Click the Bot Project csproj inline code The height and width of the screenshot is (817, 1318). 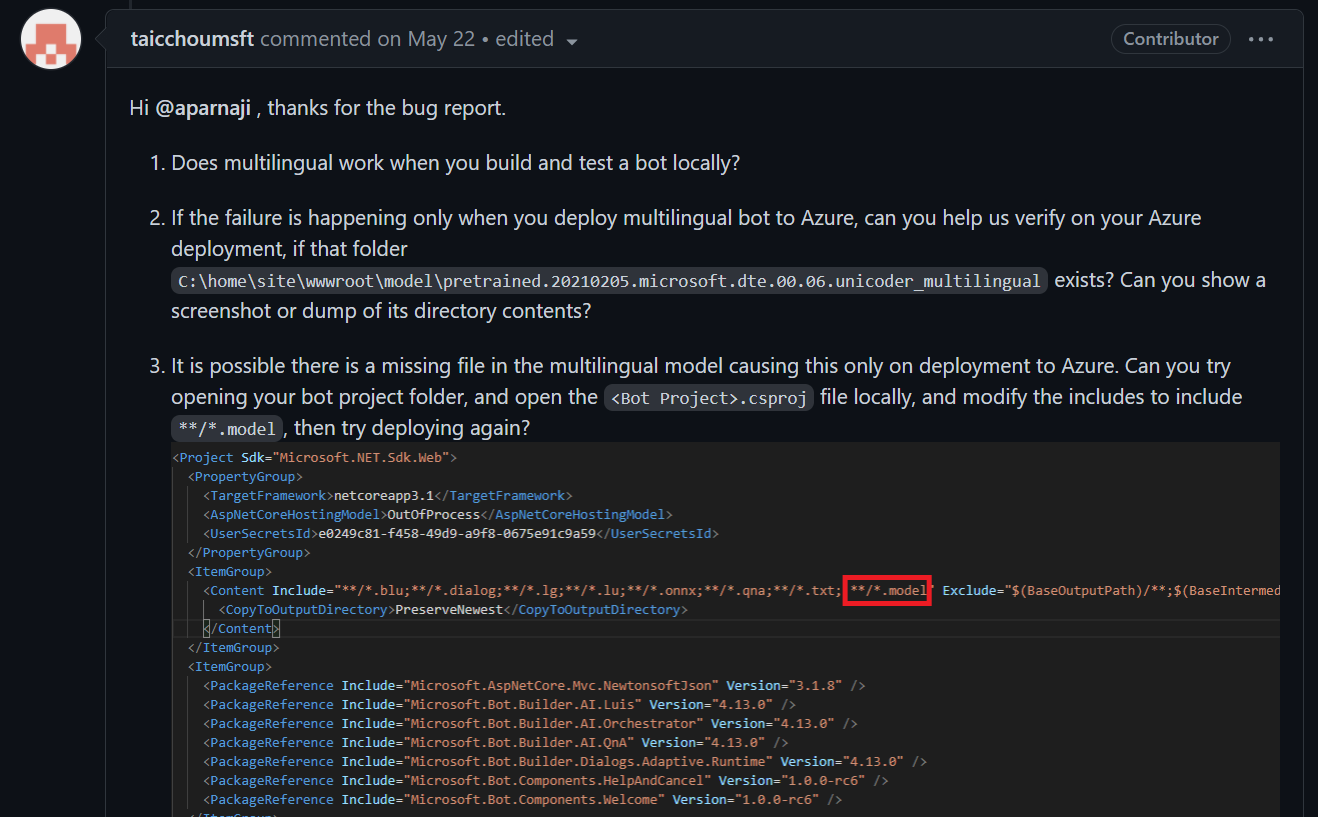(x=708, y=397)
